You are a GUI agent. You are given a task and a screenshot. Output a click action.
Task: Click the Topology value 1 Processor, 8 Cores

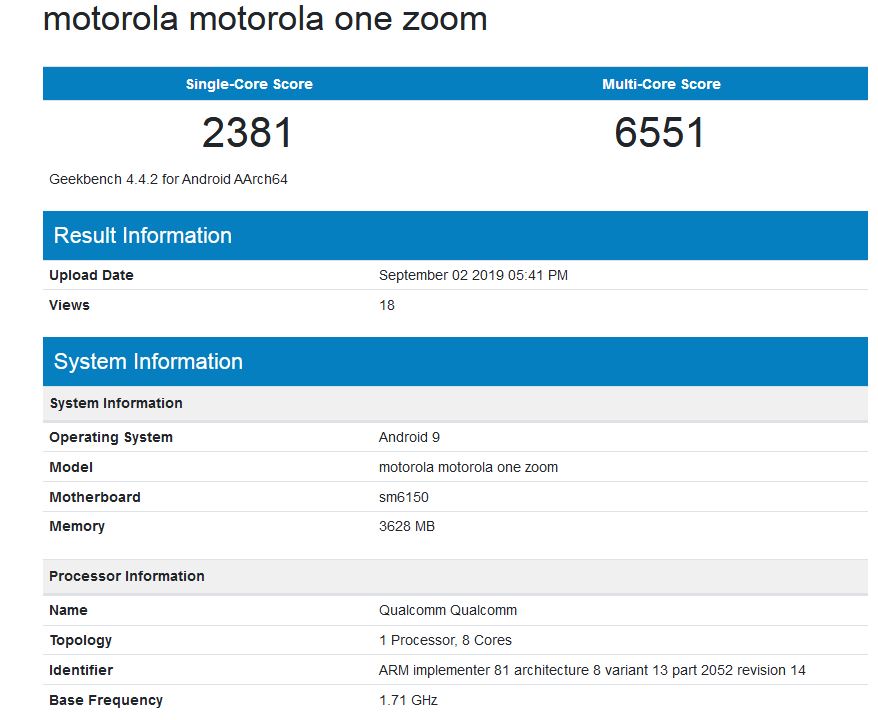pos(445,640)
